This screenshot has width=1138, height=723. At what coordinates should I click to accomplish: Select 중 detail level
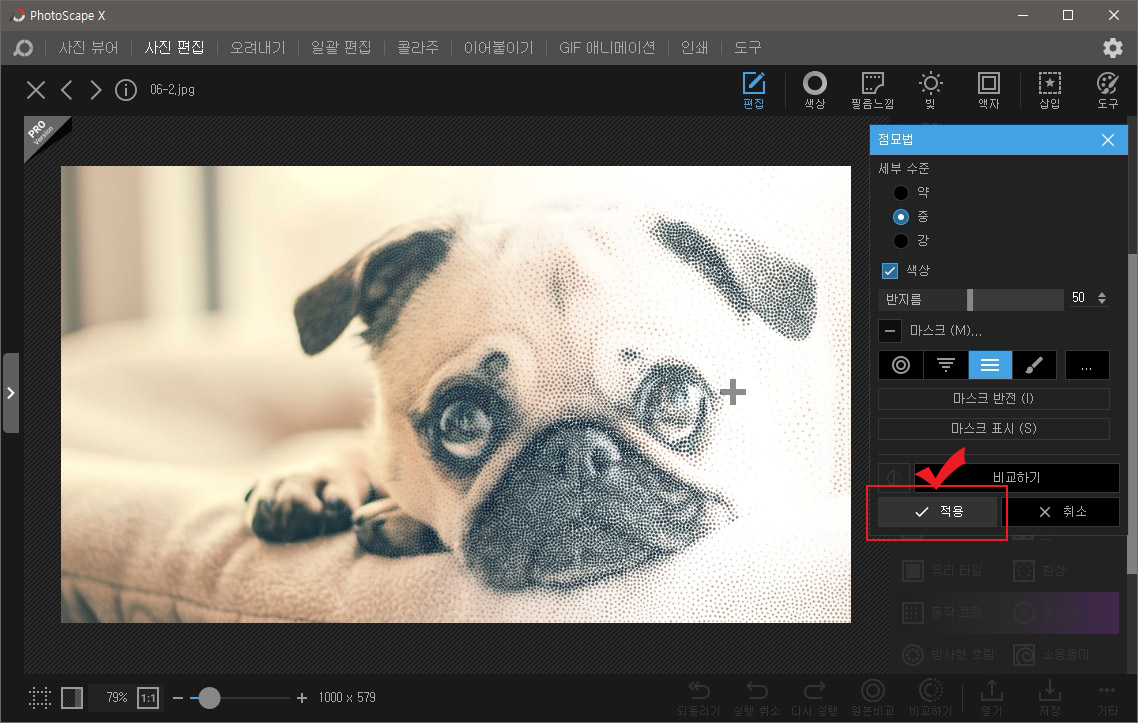[x=901, y=216]
